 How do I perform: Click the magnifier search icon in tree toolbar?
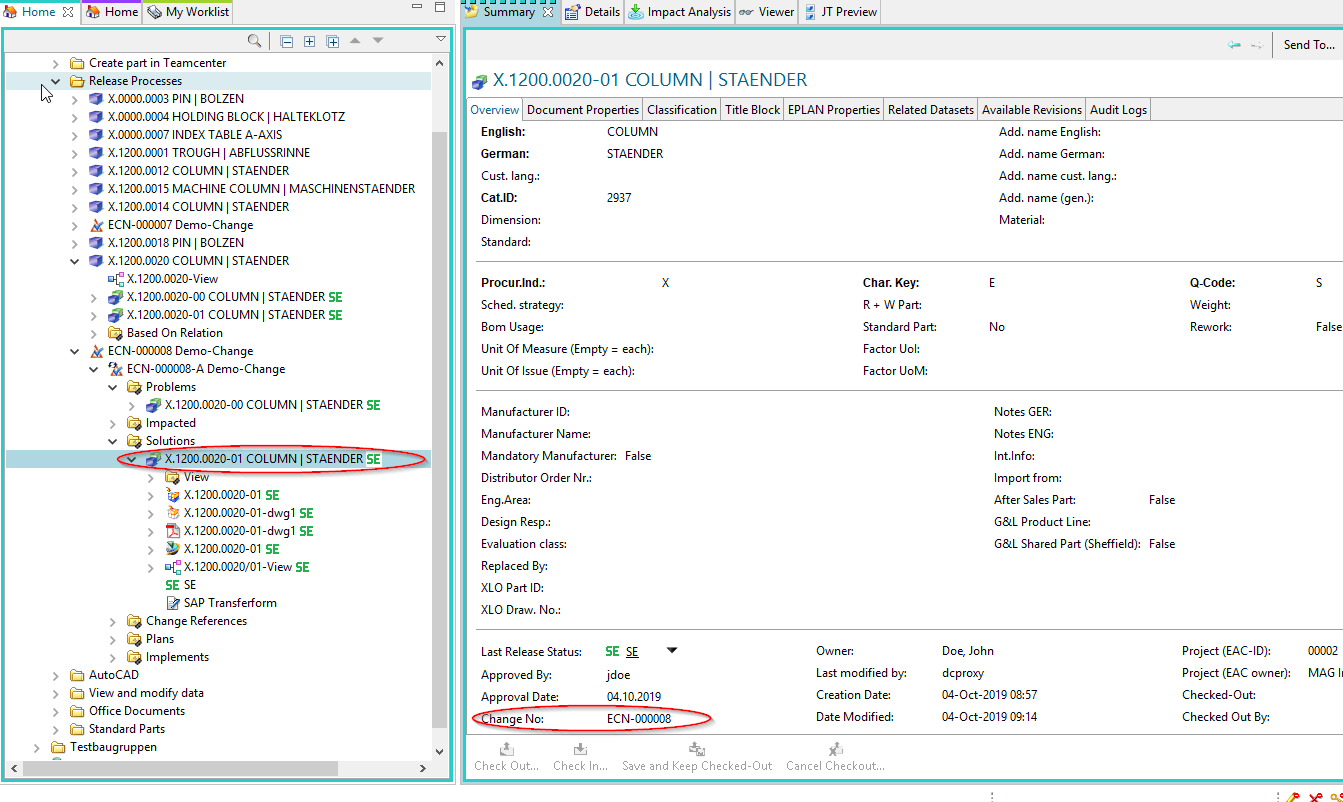point(255,41)
